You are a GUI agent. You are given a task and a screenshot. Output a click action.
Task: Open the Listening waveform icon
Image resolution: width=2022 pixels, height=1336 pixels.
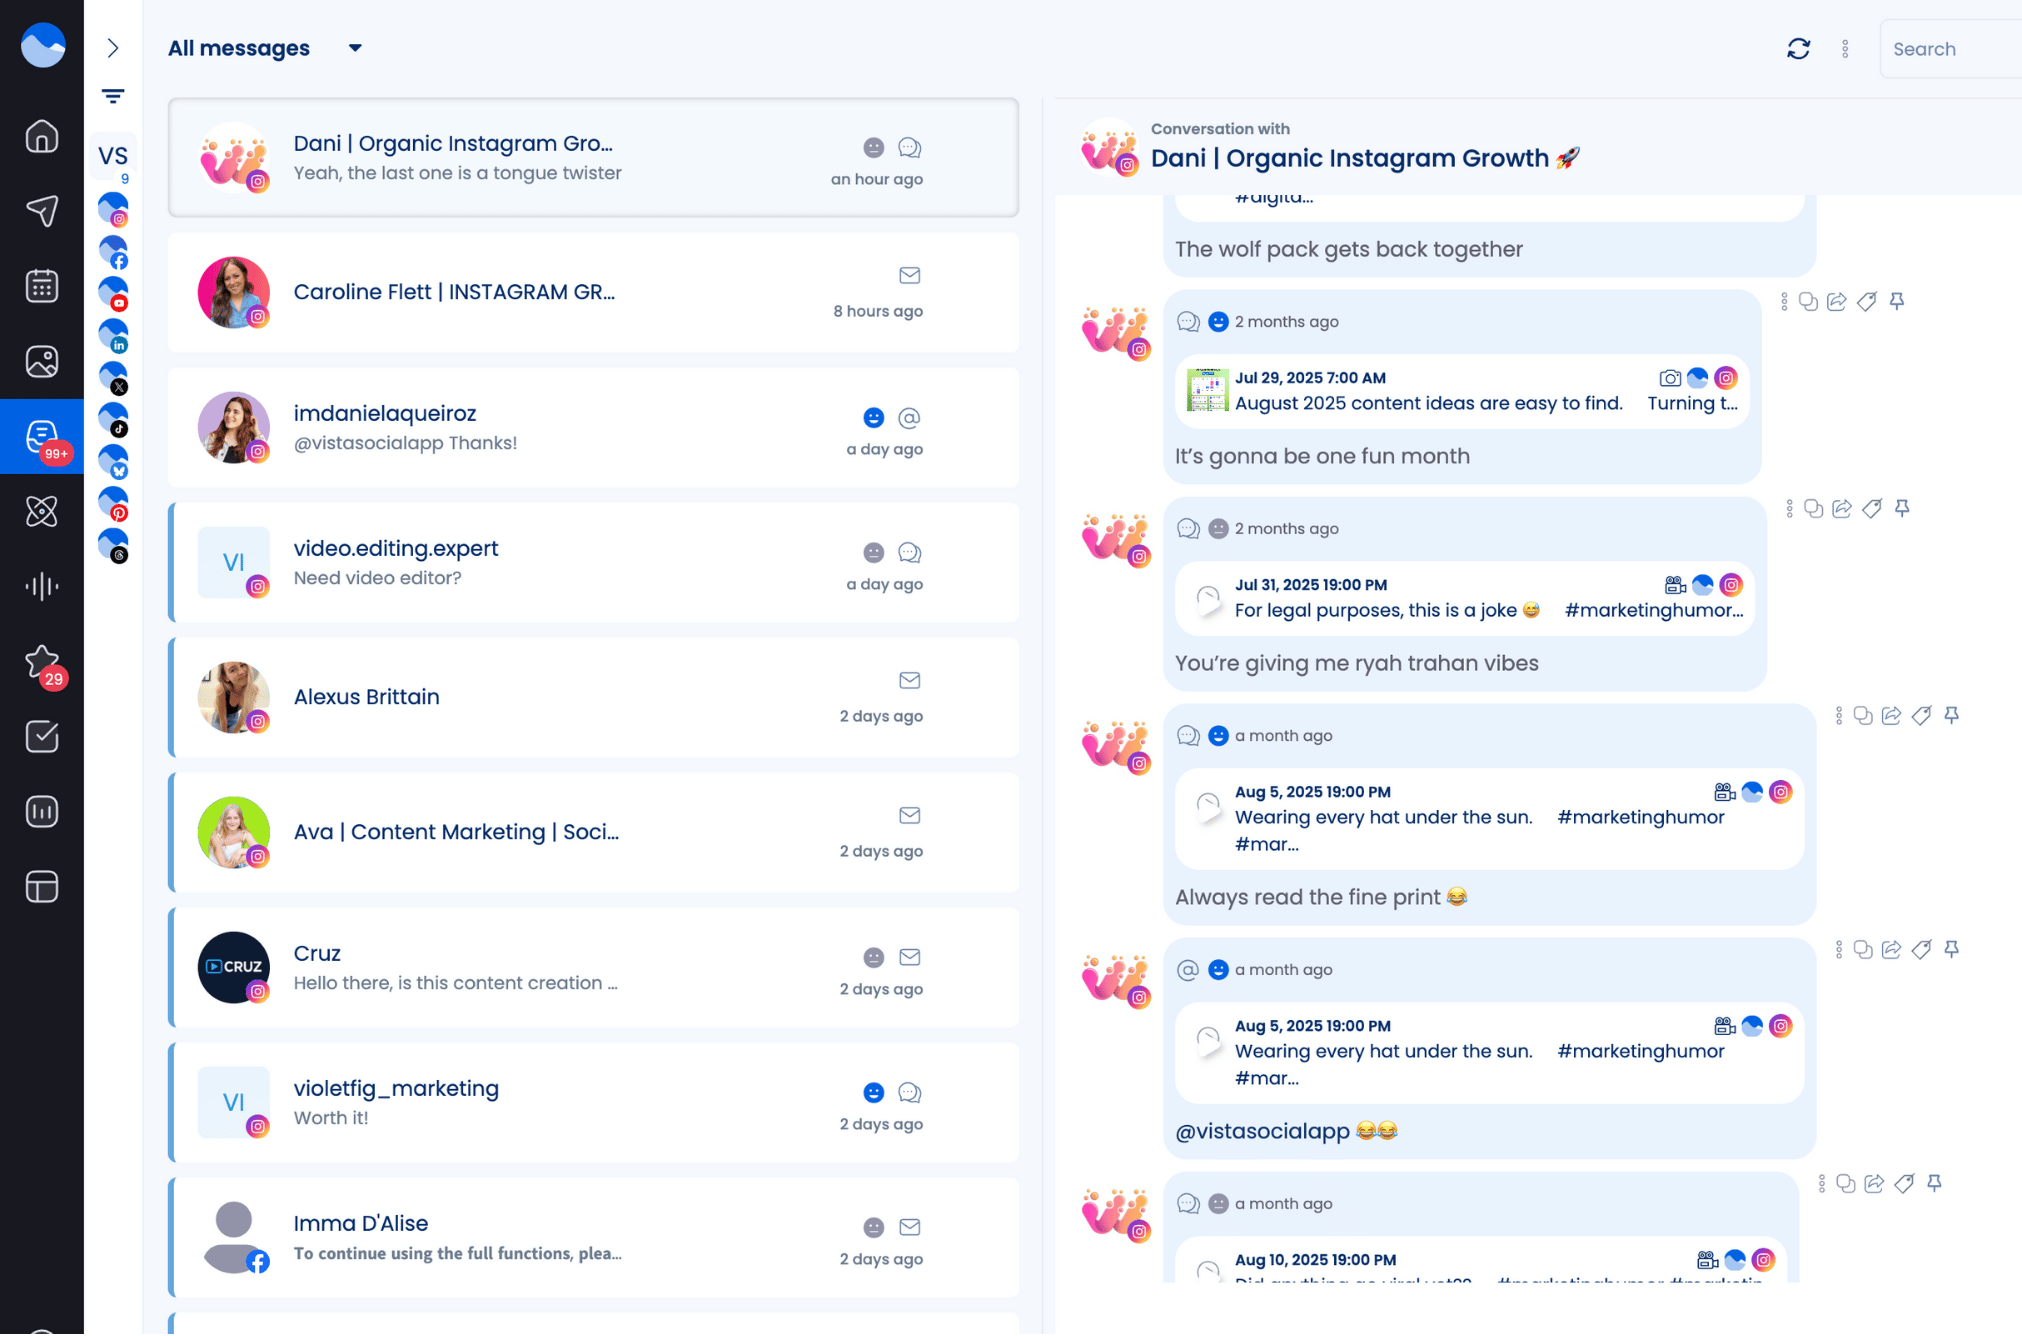[x=41, y=587]
